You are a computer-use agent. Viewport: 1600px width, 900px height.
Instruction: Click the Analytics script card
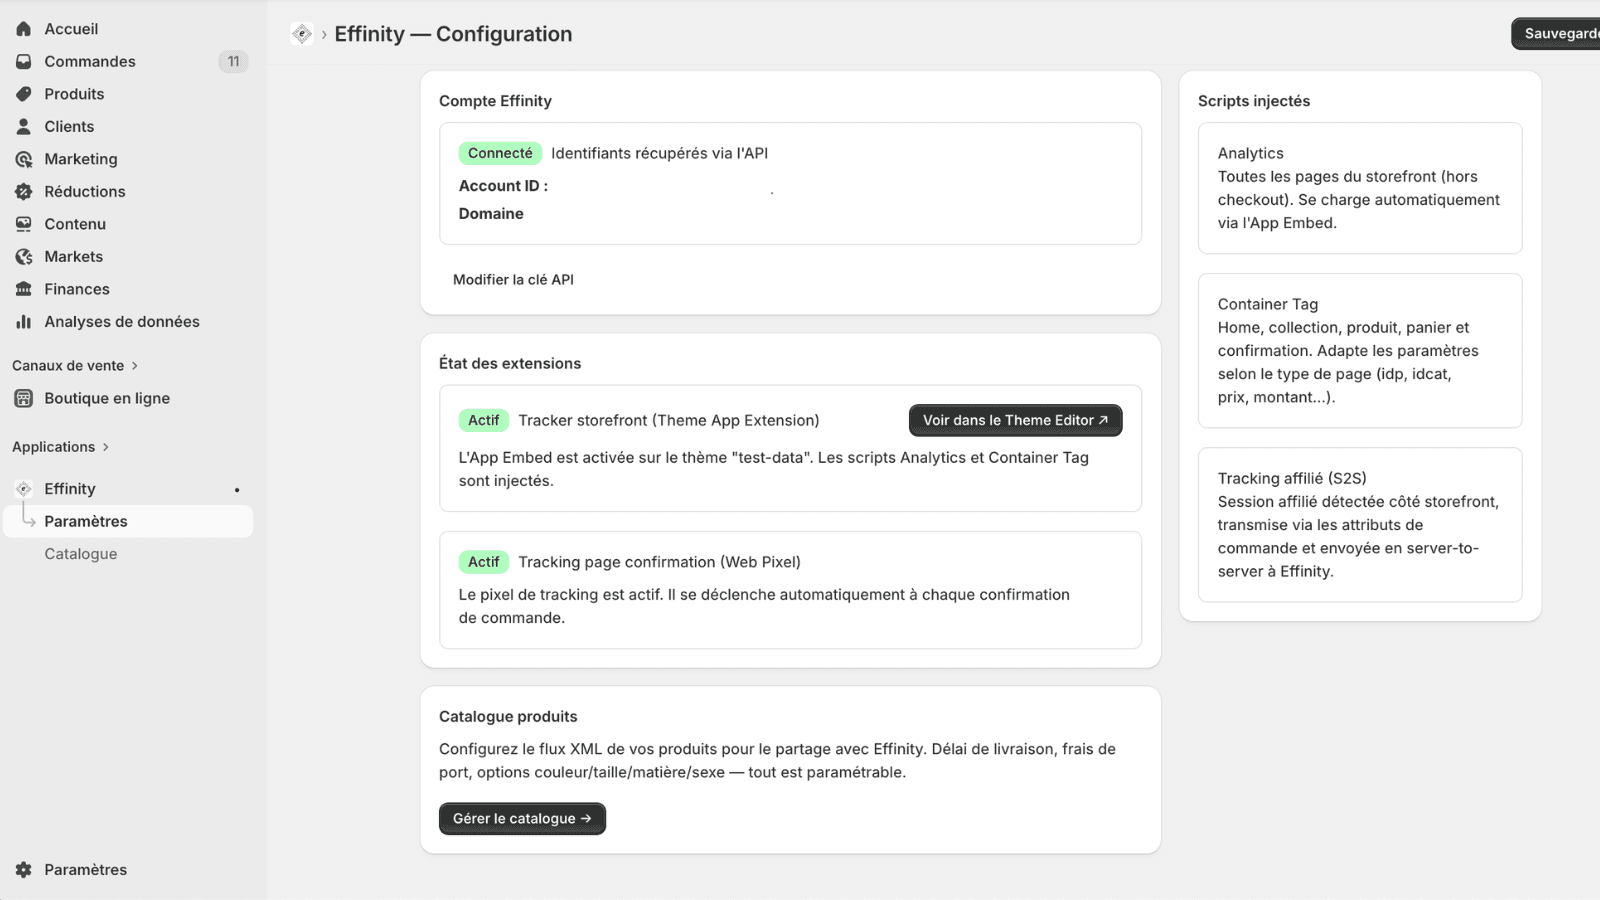[x=1360, y=188]
